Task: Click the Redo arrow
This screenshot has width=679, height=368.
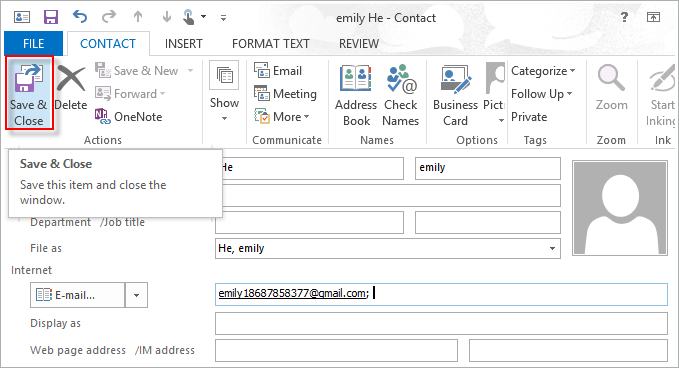Action: pos(109,17)
